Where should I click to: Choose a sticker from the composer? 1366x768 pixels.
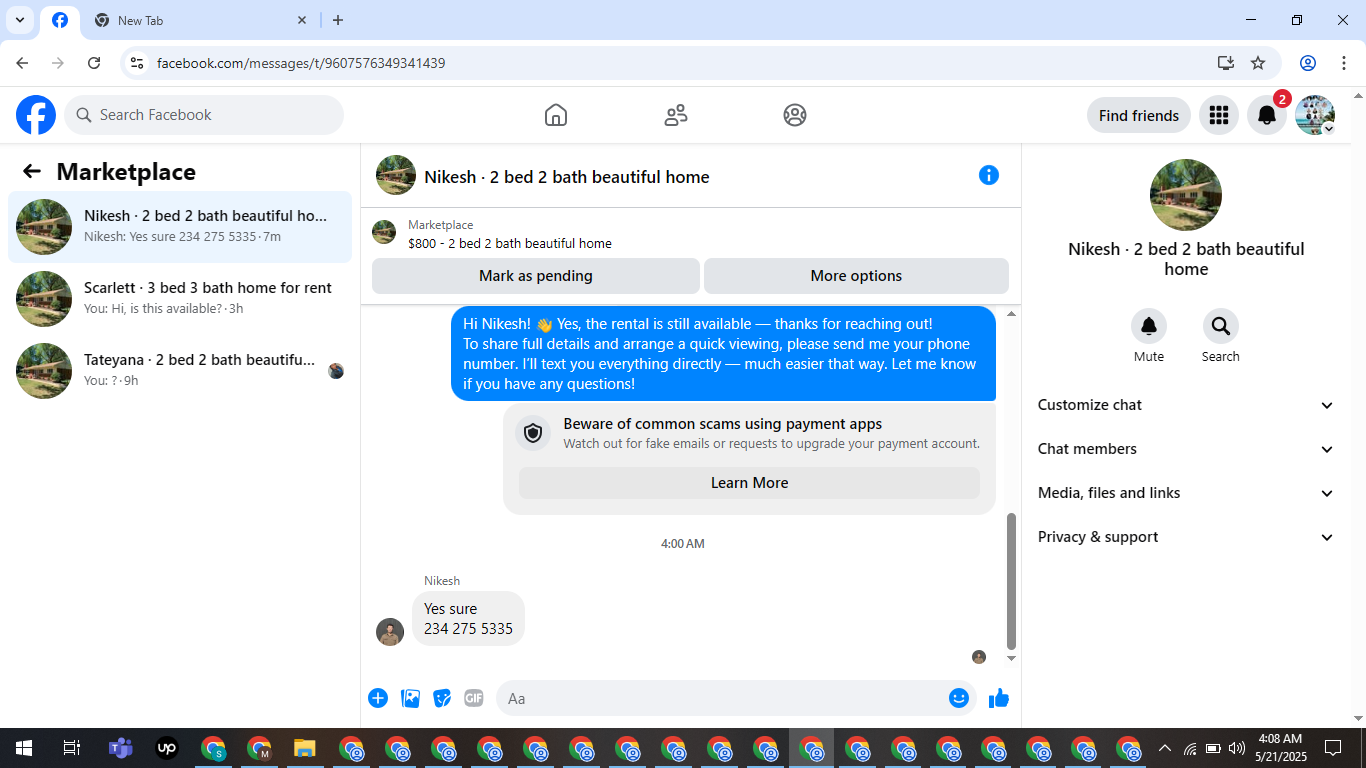tap(442, 698)
